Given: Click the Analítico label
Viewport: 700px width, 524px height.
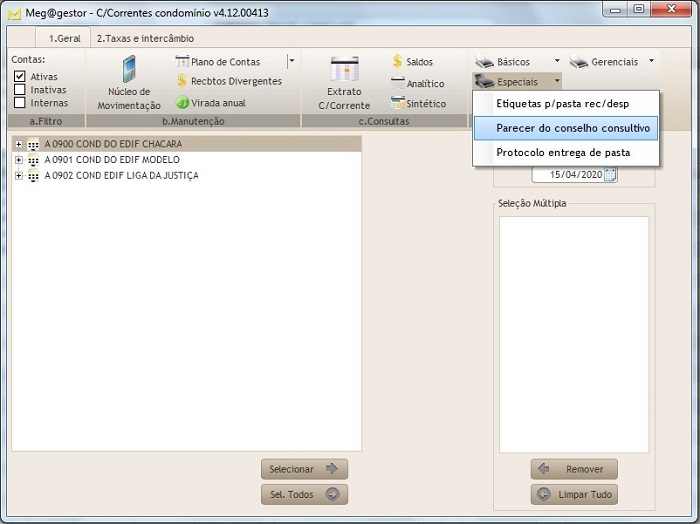Looking at the screenshot, I should click(425, 83).
